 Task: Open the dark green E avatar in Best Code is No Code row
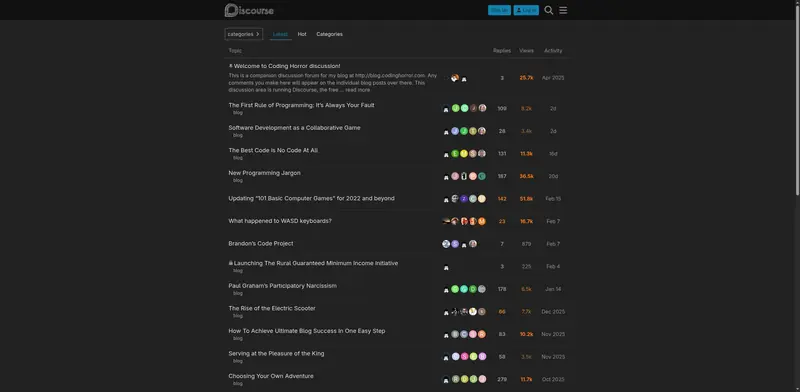click(x=455, y=154)
